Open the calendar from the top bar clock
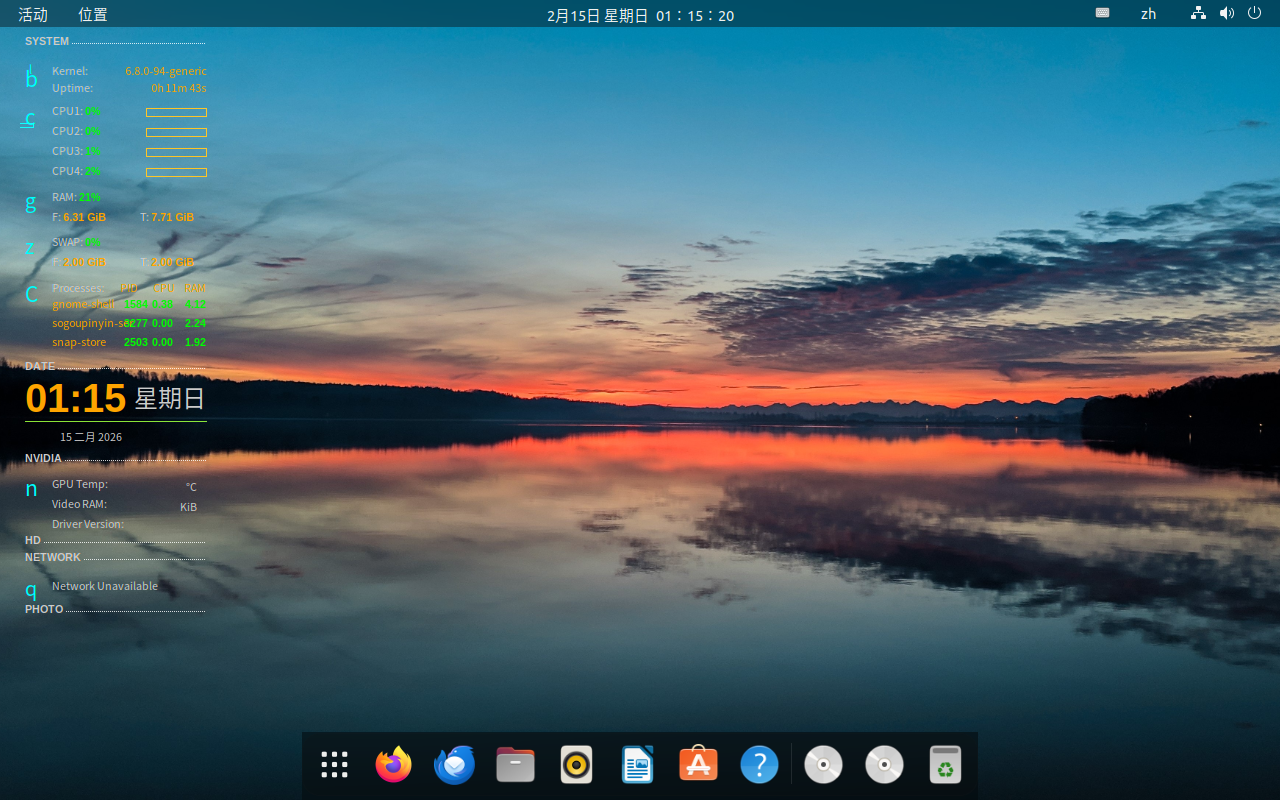1280x800 pixels. [640, 15]
